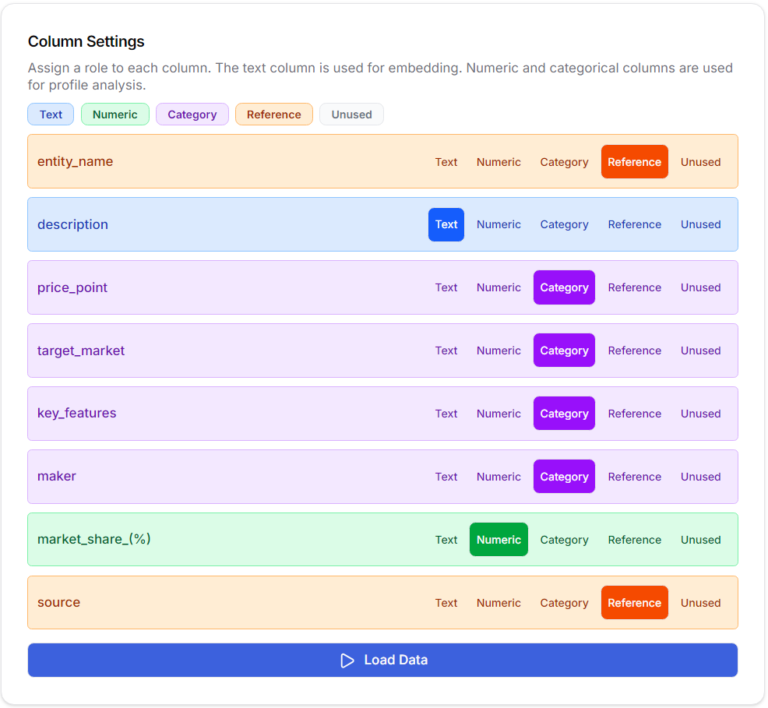Viewport: 768px width, 708px height.
Task: Set target_market role to Reference
Action: [634, 351]
